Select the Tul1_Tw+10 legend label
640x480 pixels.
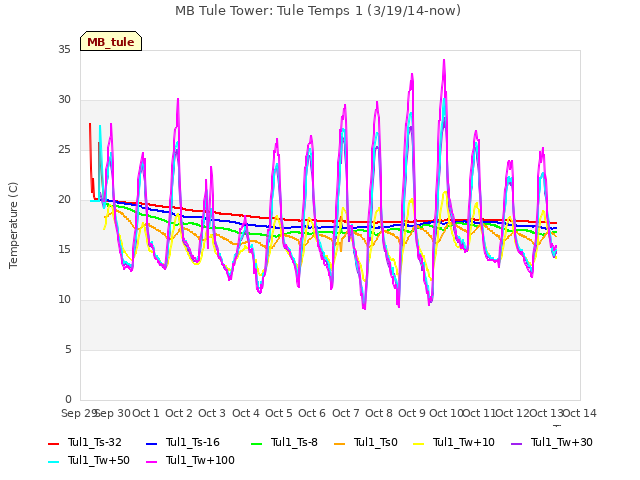click(x=464, y=442)
